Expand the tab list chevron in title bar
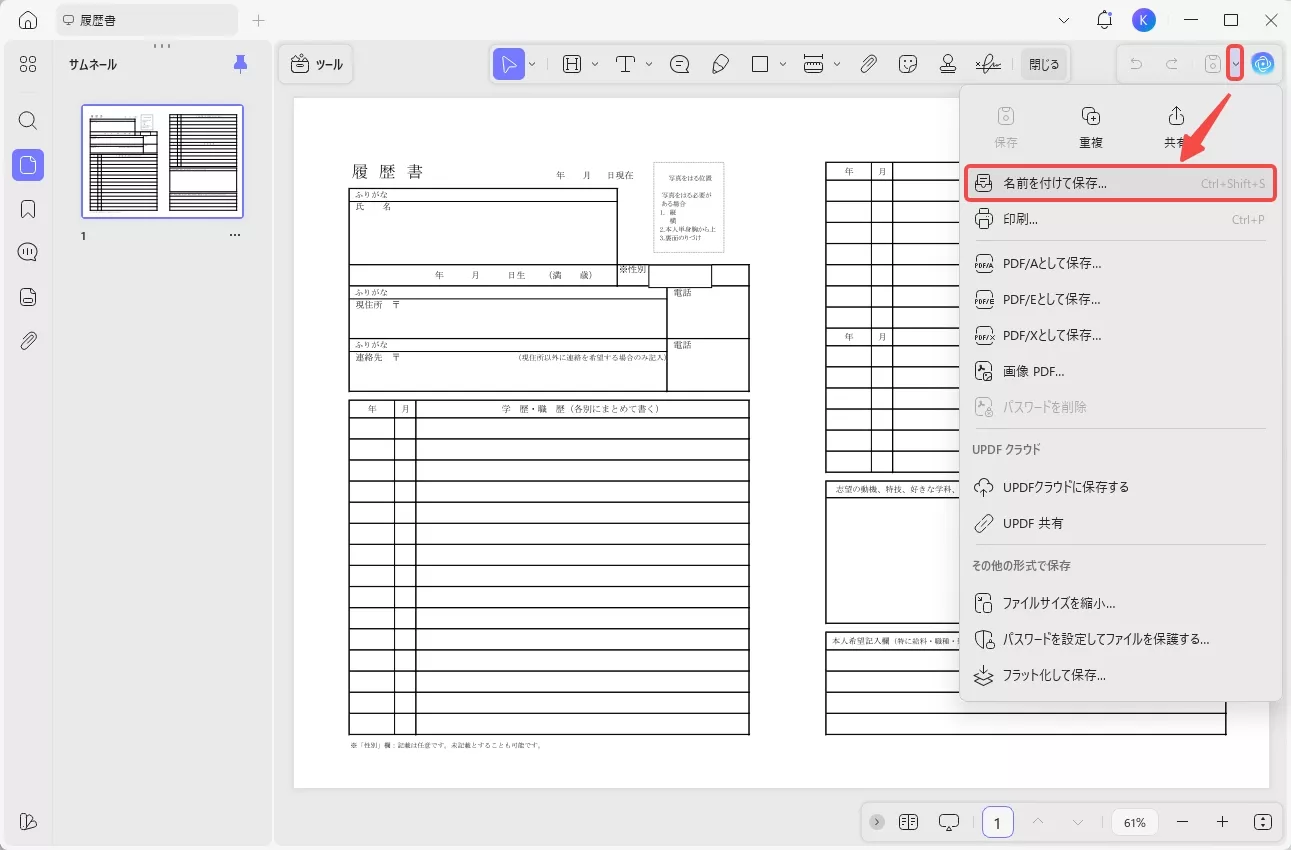Image resolution: width=1291 pixels, height=850 pixels. pyautogui.click(x=1064, y=20)
